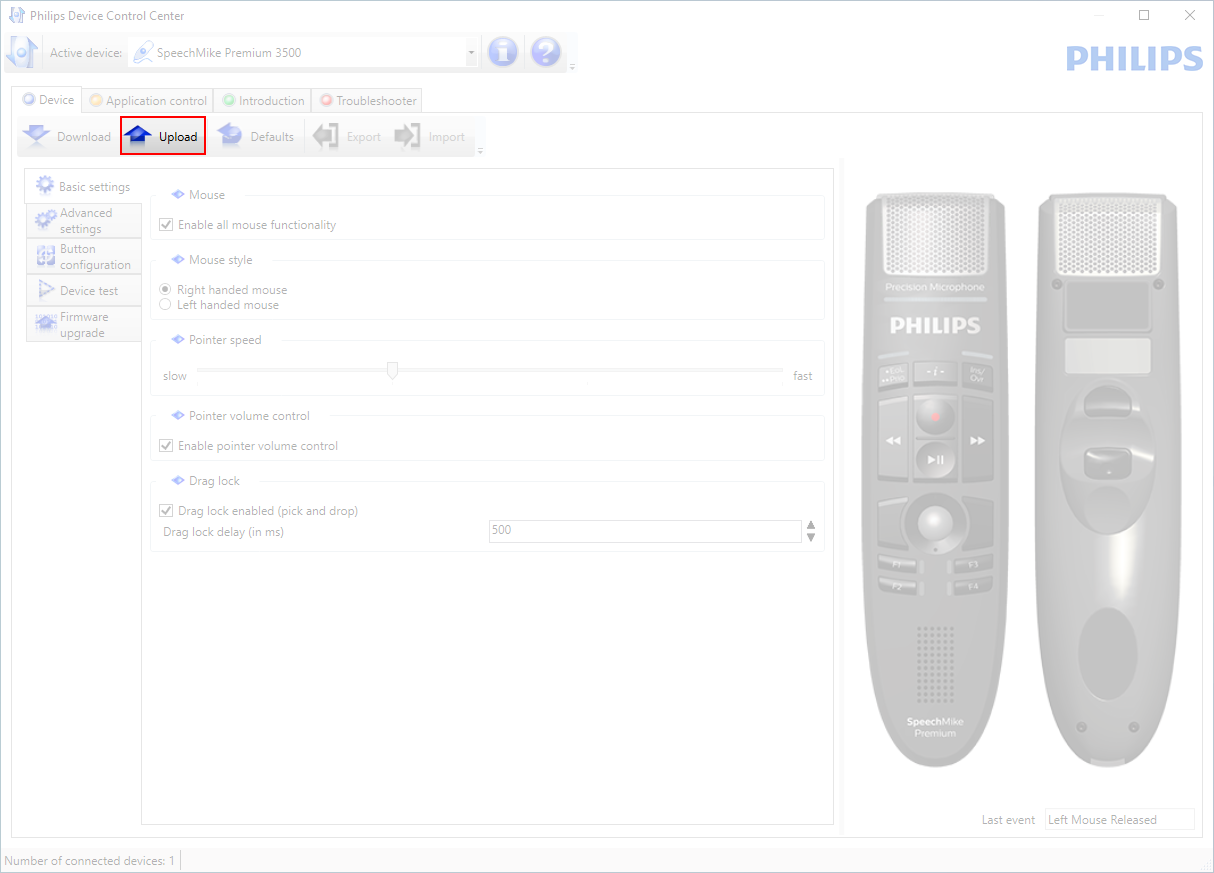Click the Drag lock section arrow
1214x873 pixels.
point(178,481)
